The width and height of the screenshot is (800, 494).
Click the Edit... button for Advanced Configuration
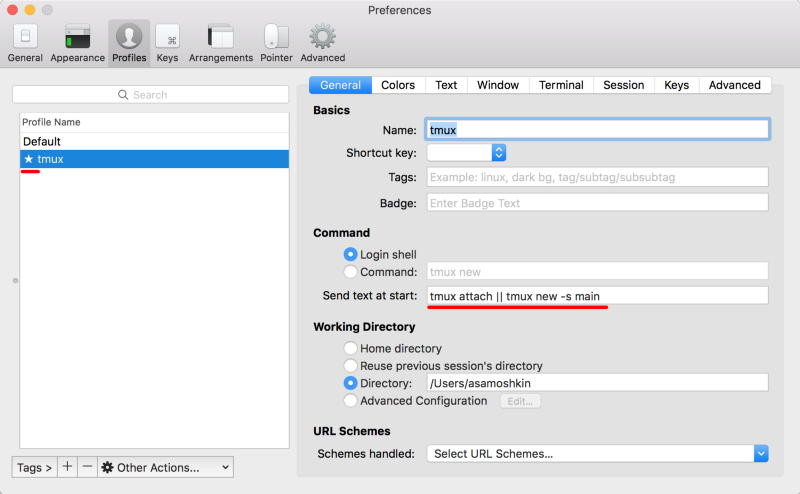[520, 401]
